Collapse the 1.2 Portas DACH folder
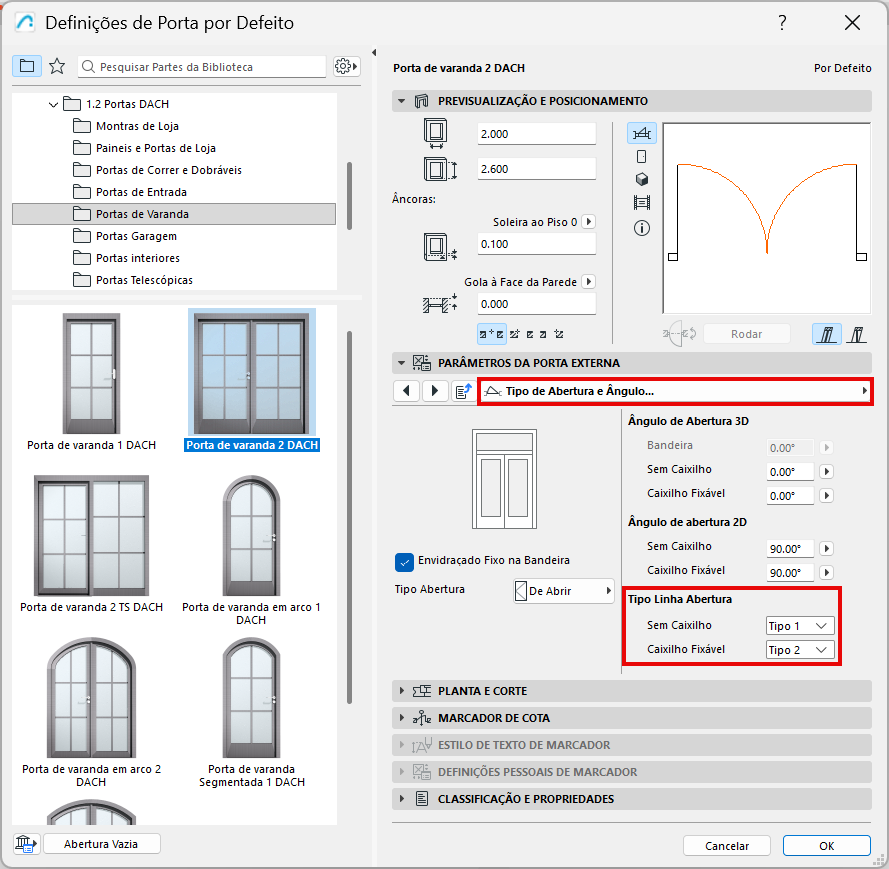889x869 pixels. click(x=53, y=104)
